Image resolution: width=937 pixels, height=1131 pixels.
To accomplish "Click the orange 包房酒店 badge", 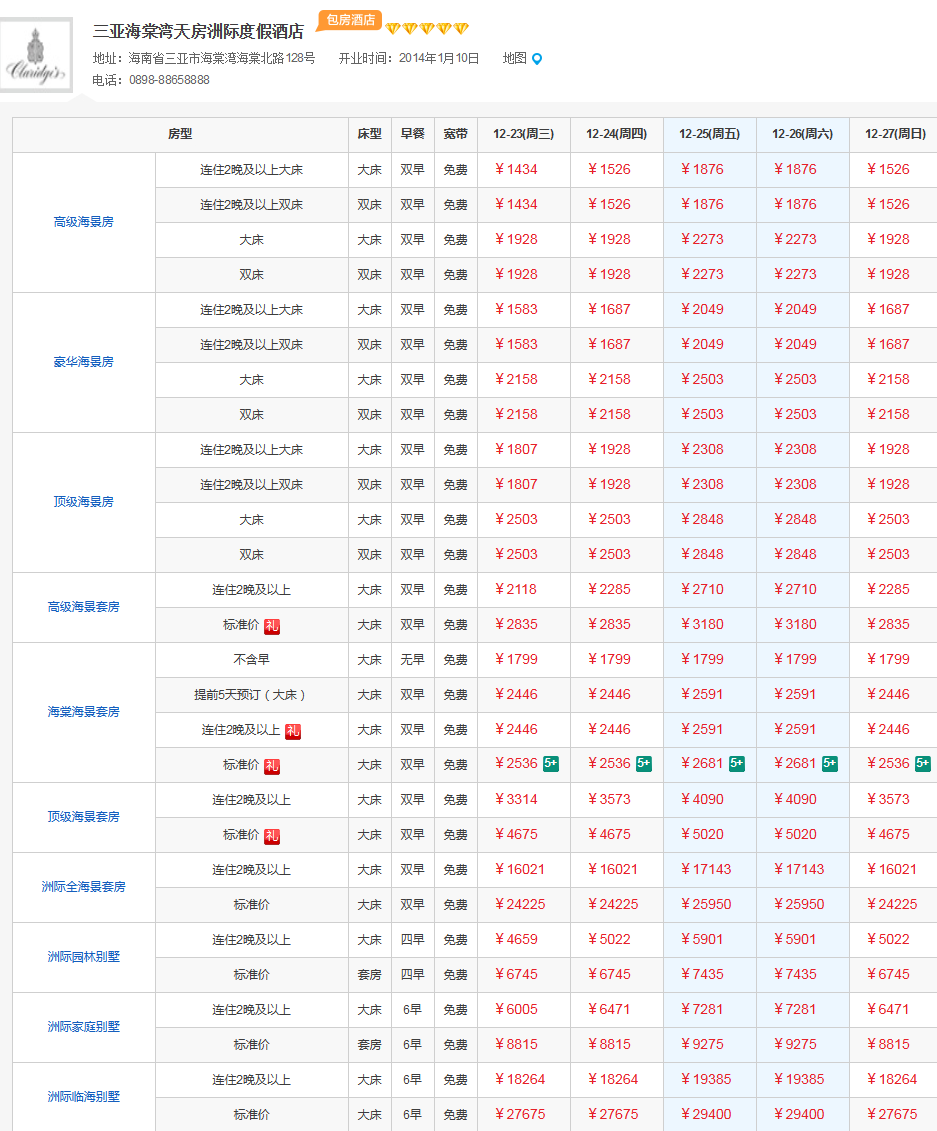I will click(349, 20).
